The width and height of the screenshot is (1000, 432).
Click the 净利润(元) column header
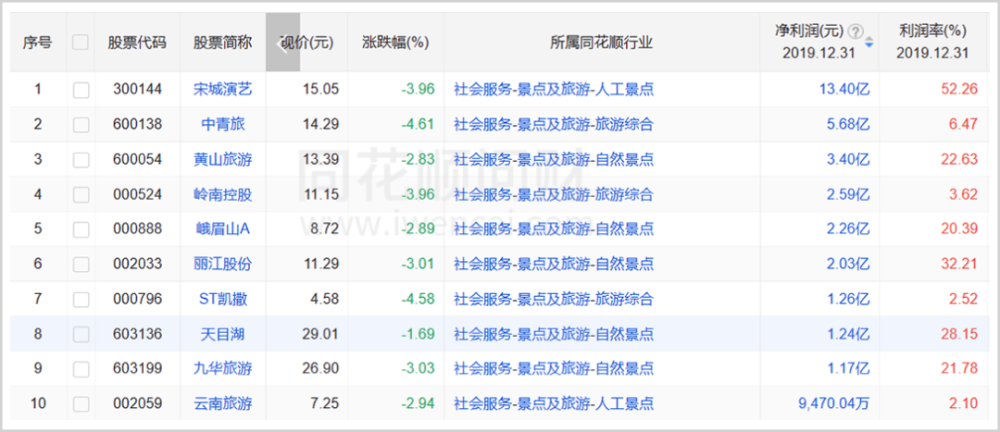point(809,31)
